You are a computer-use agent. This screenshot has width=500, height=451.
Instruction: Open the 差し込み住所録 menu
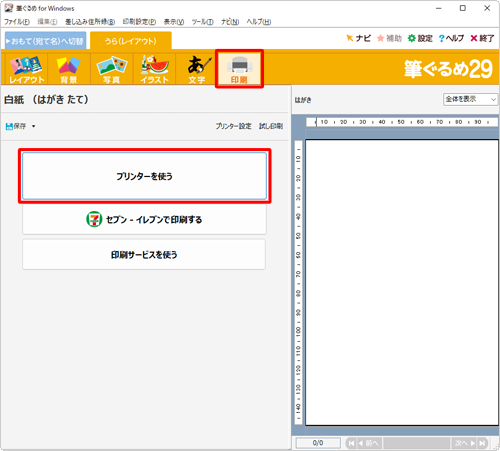(90, 22)
